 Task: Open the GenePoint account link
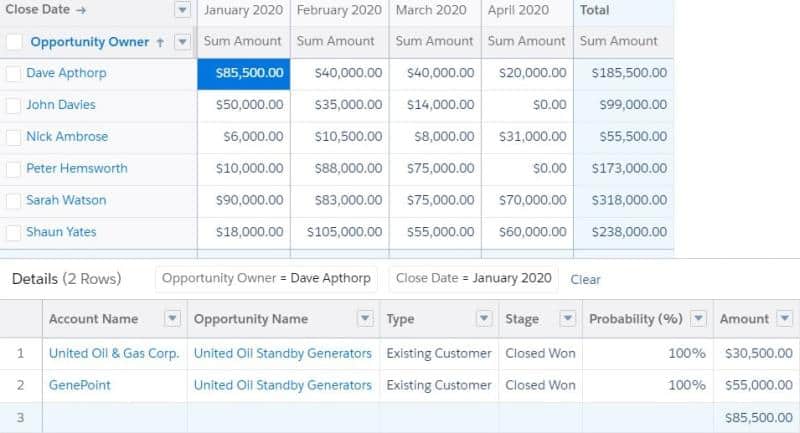click(79, 385)
